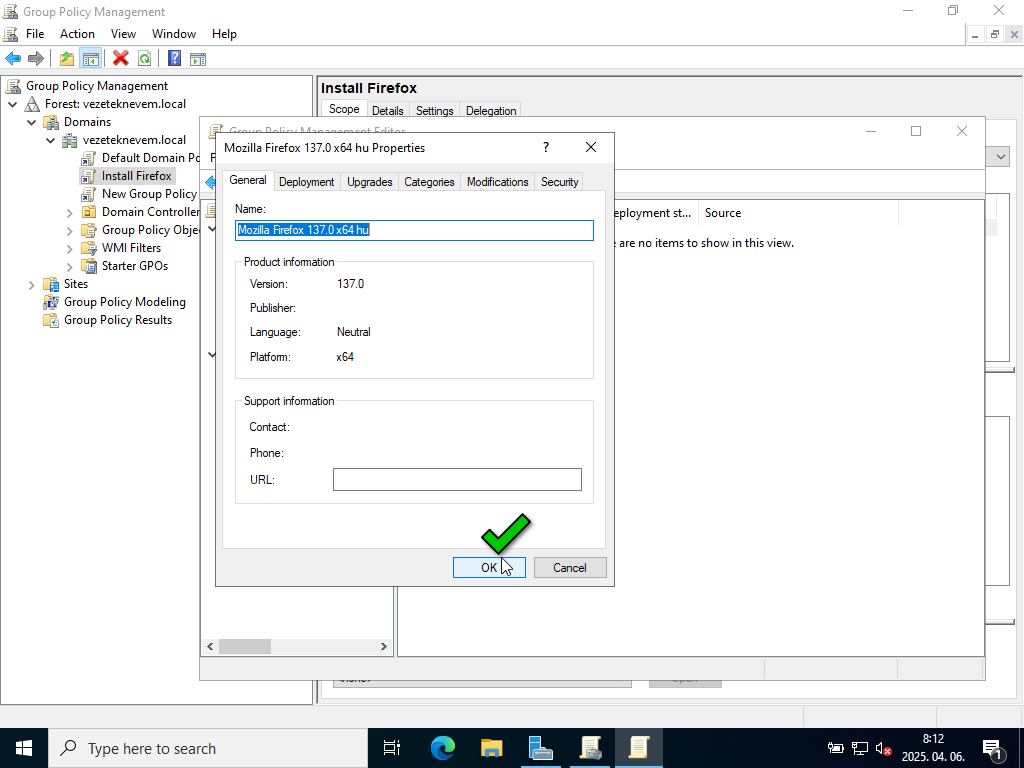
Task: Expand the Sites tree node
Action: point(32,284)
